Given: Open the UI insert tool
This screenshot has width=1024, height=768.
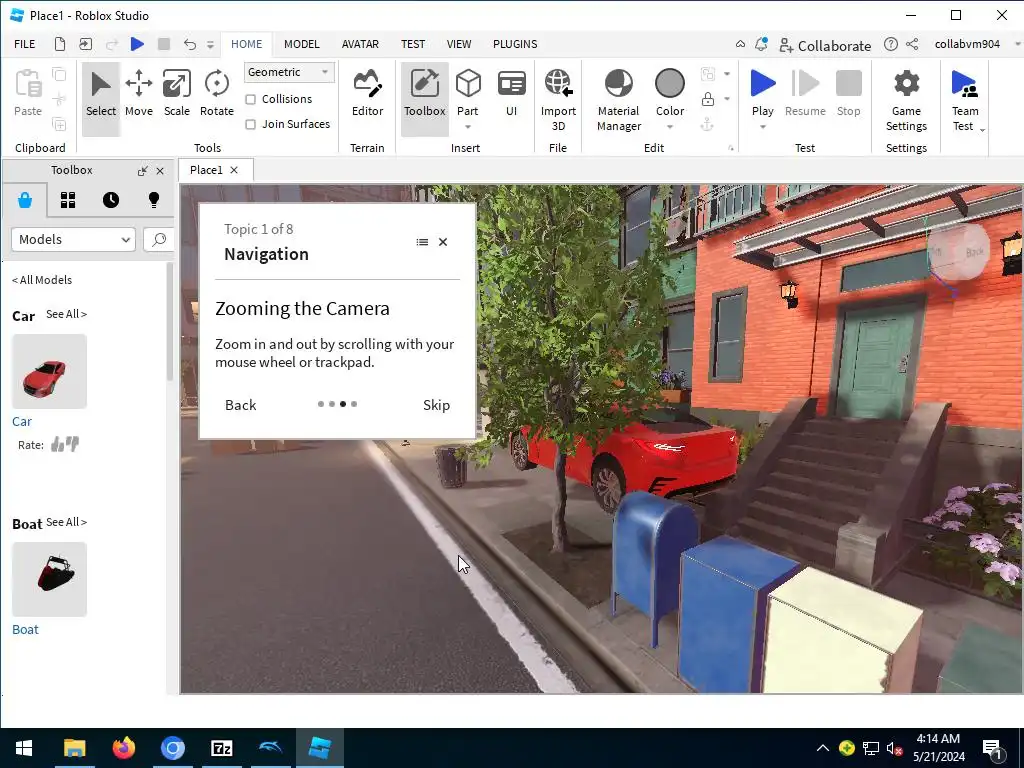Looking at the screenshot, I should click(511, 94).
